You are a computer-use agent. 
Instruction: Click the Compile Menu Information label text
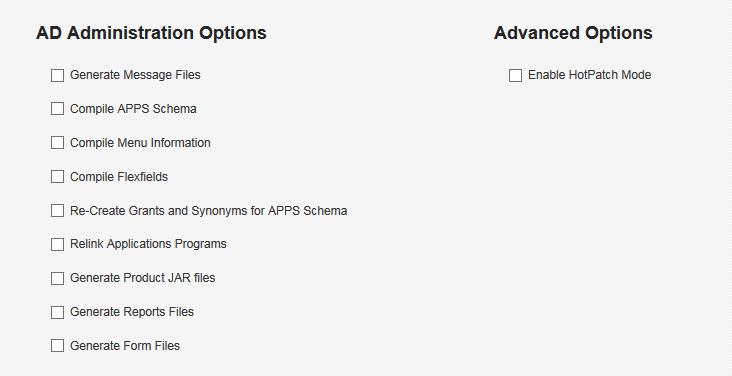click(x=140, y=142)
